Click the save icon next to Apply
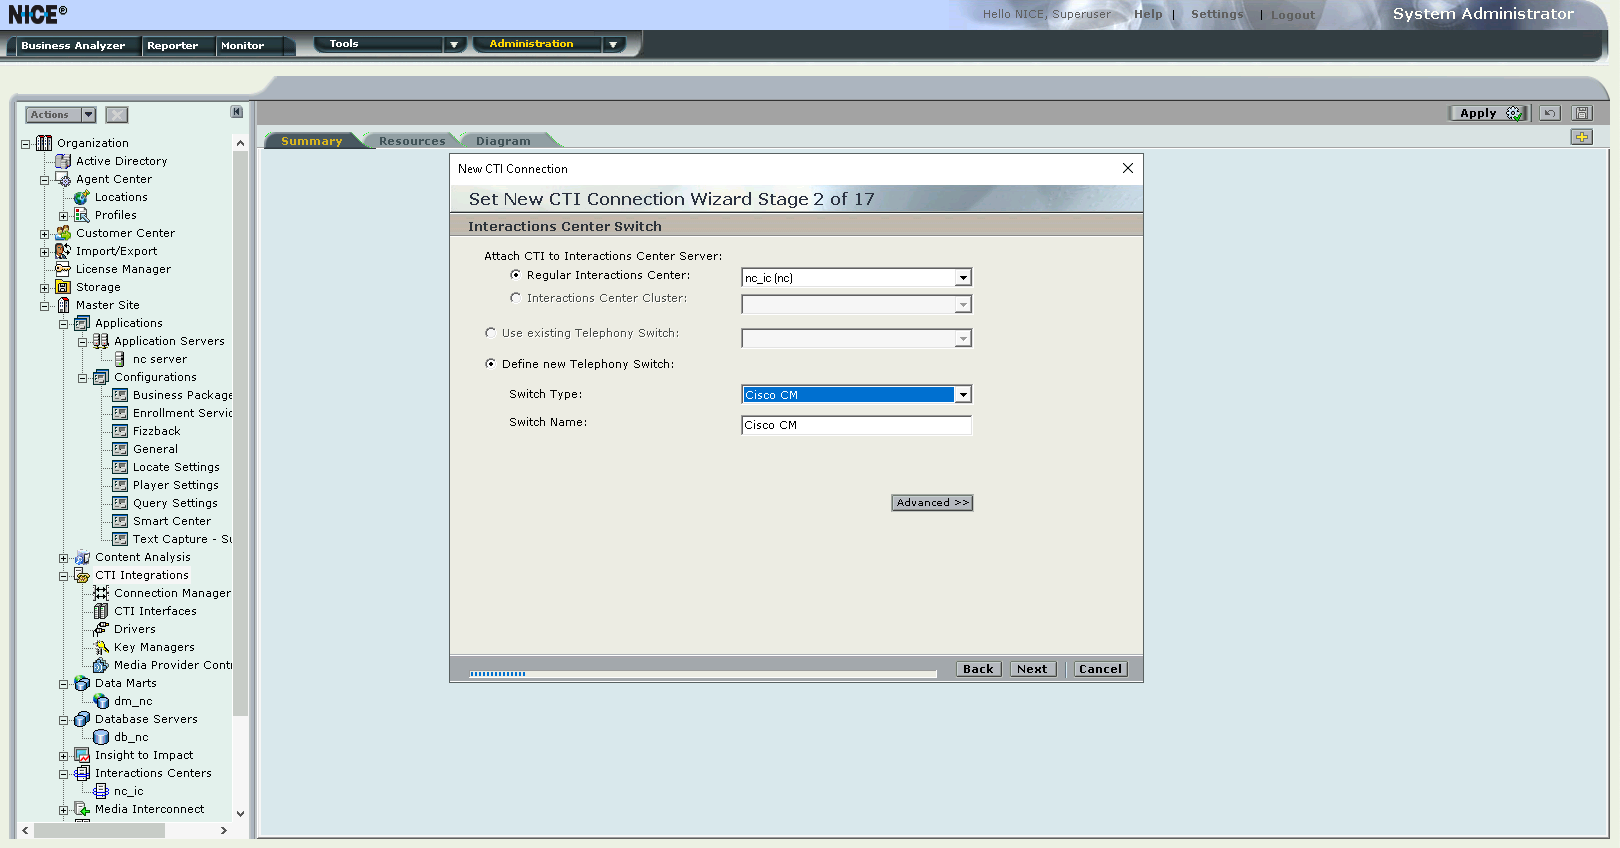 click(x=1581, y=113)
